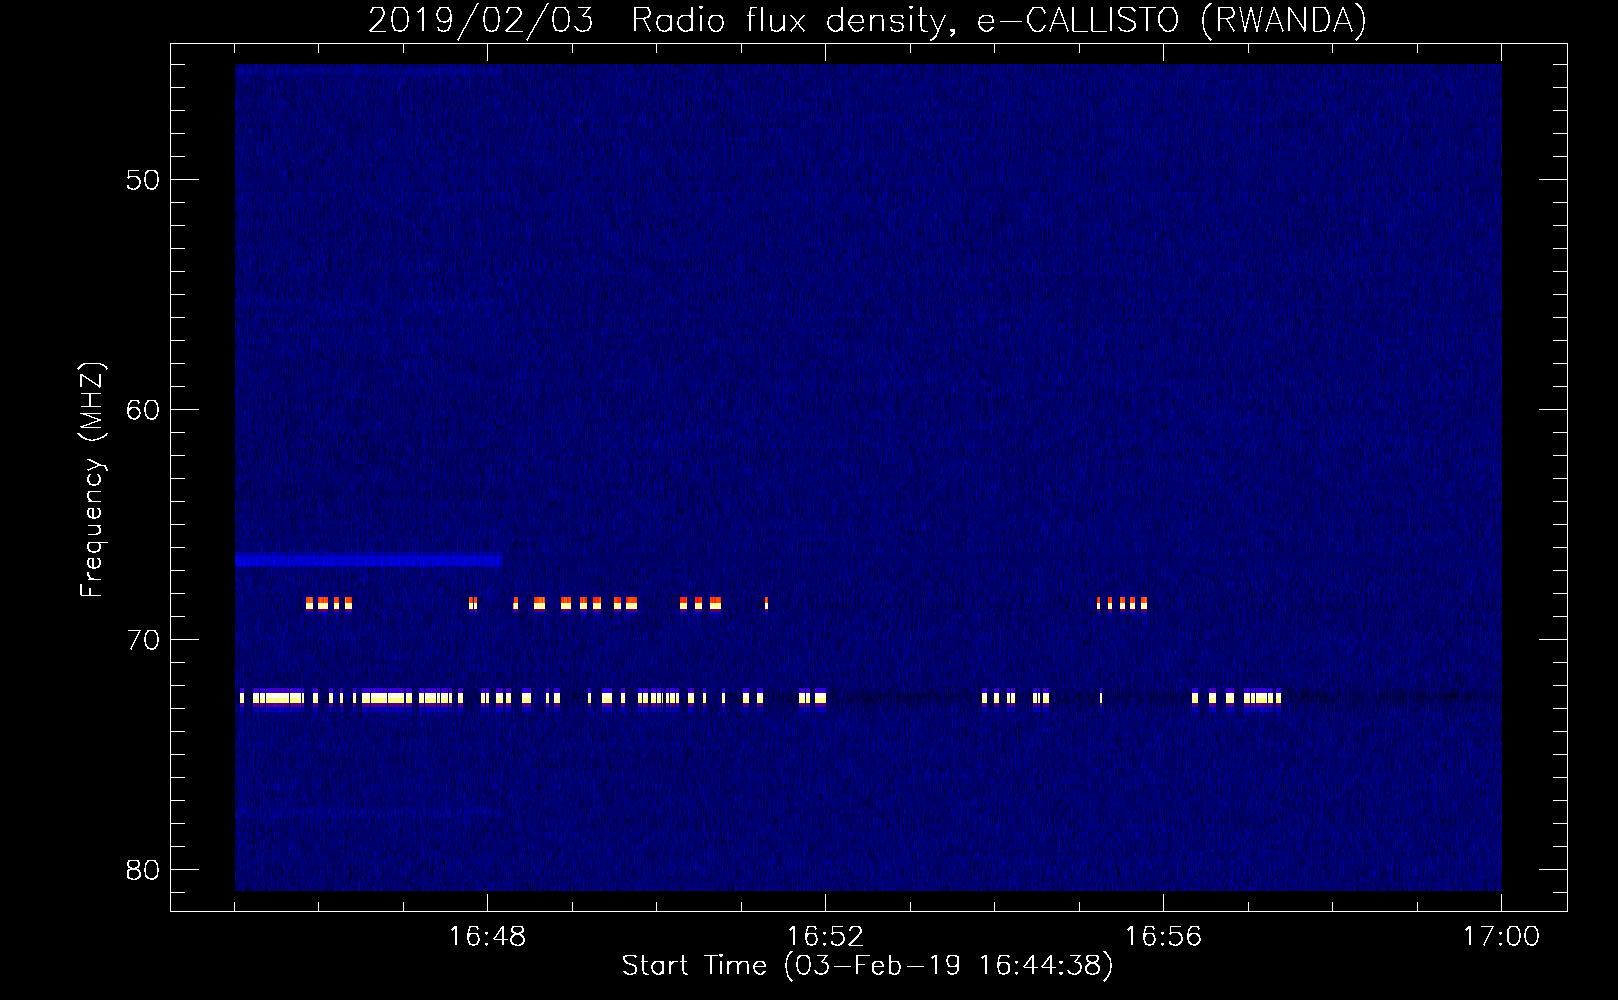Click the faint blue horizontal band near 66 MHz
1618x1000 pixels.
click(368, 560)
